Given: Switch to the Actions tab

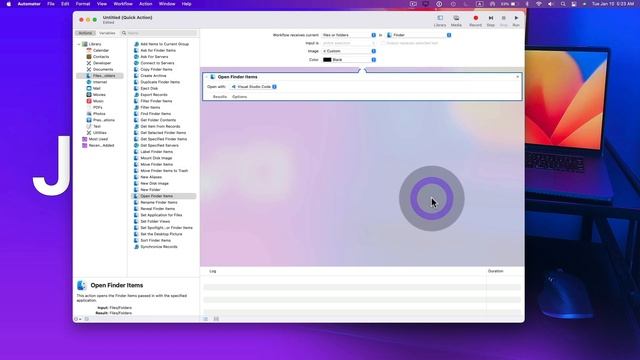Looking at the screenshot, I should coord(85,33).
